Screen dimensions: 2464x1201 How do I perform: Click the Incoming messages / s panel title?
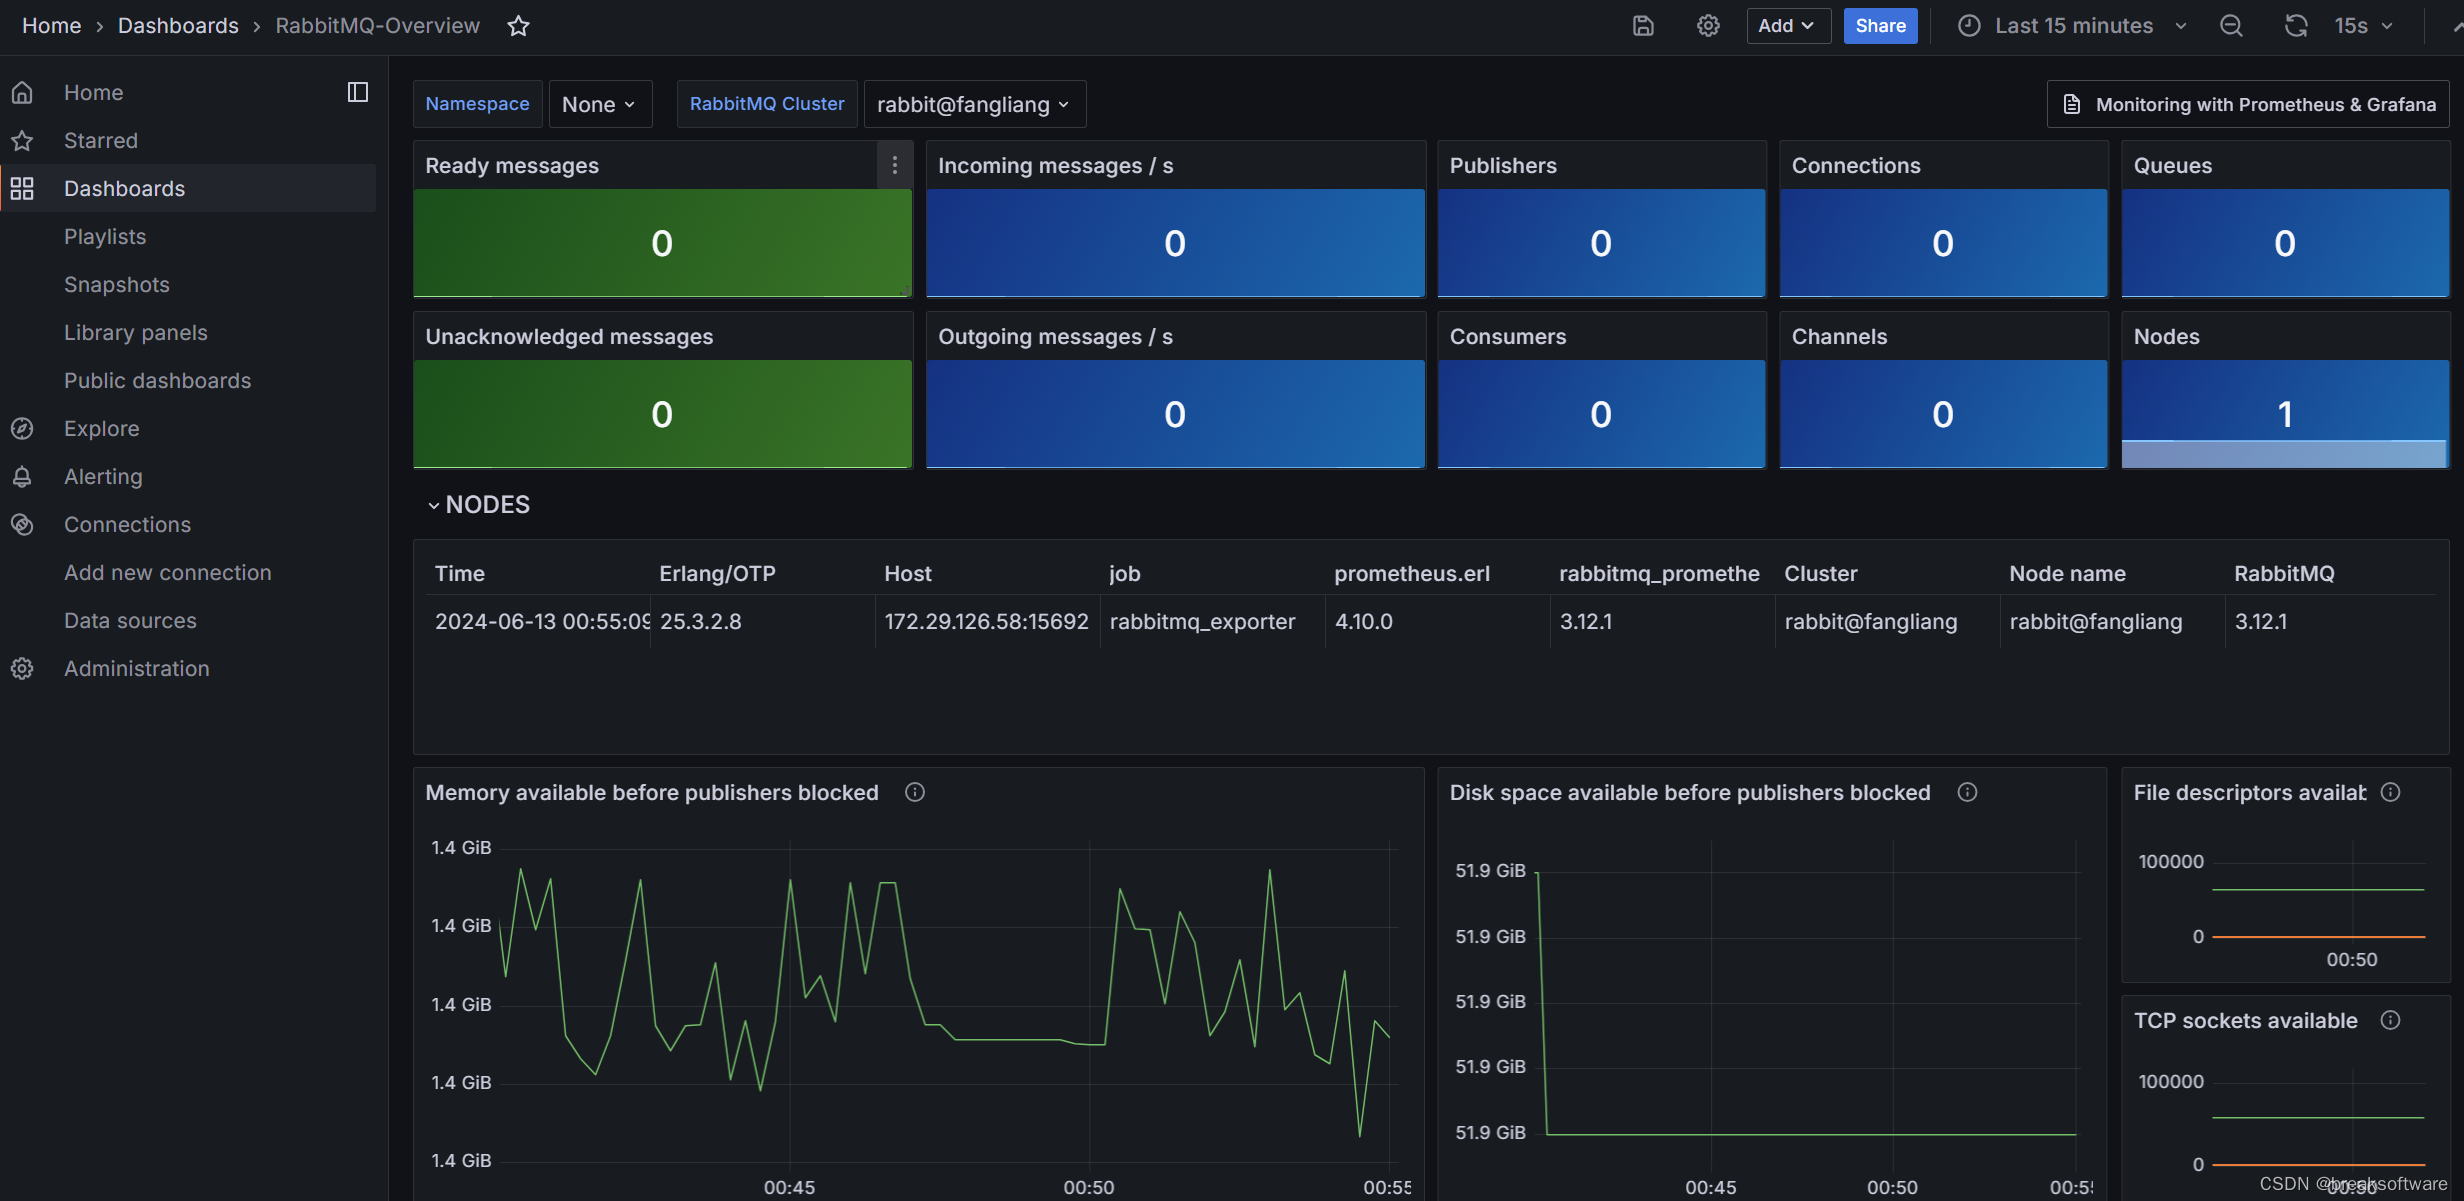click(x=1055, y=166)
